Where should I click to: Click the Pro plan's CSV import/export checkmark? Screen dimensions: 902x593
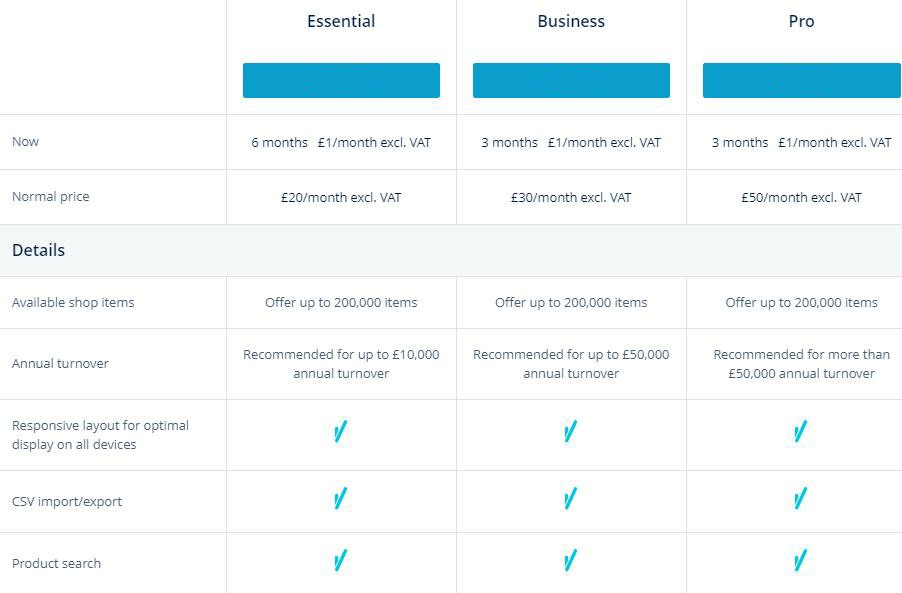(800, 498)
